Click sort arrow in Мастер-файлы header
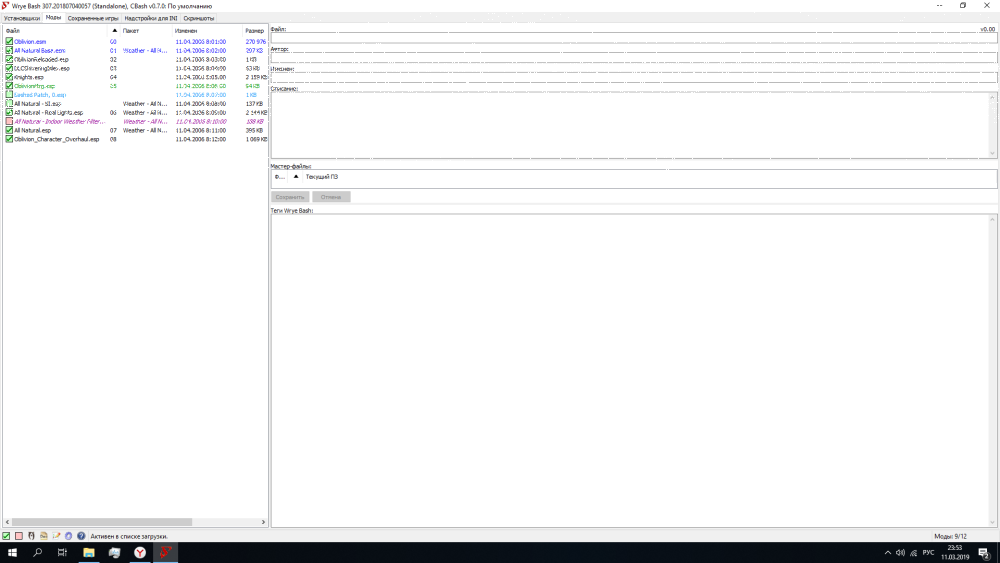Image resolution: width=1000 pixels, height=563 pixels. coord(295,177)
